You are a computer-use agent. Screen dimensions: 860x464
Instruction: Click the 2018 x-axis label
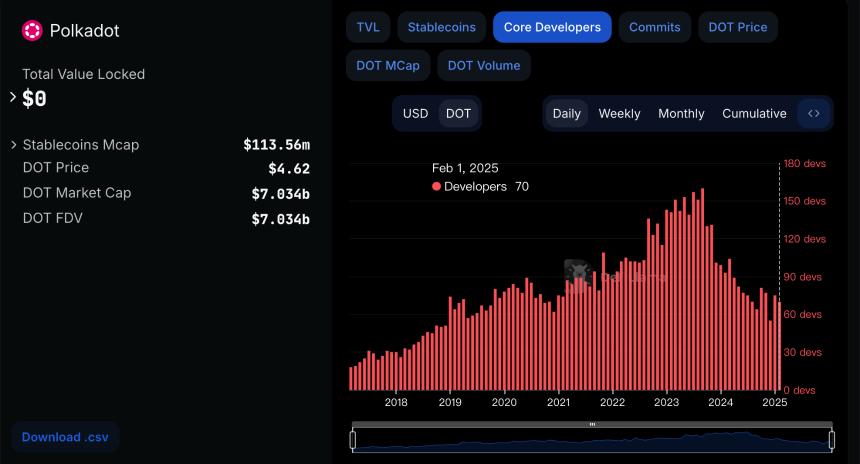(396, 402)
